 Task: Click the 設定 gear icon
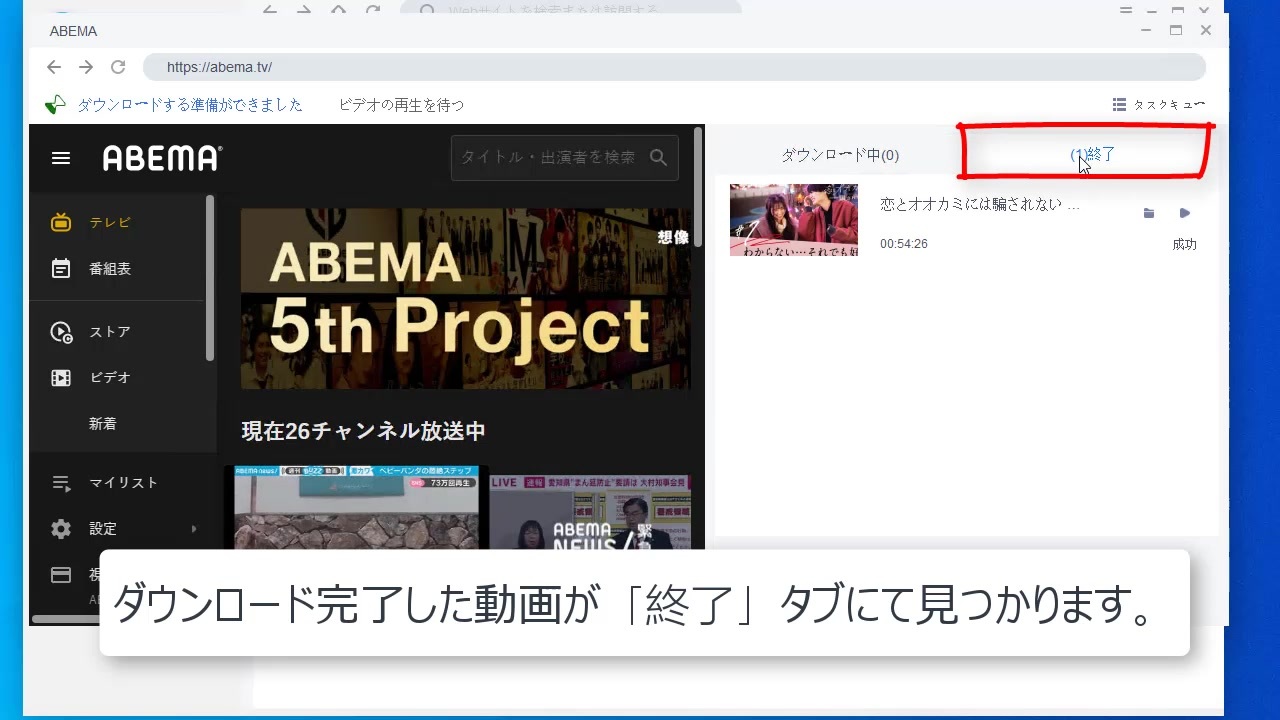(61, 529)
